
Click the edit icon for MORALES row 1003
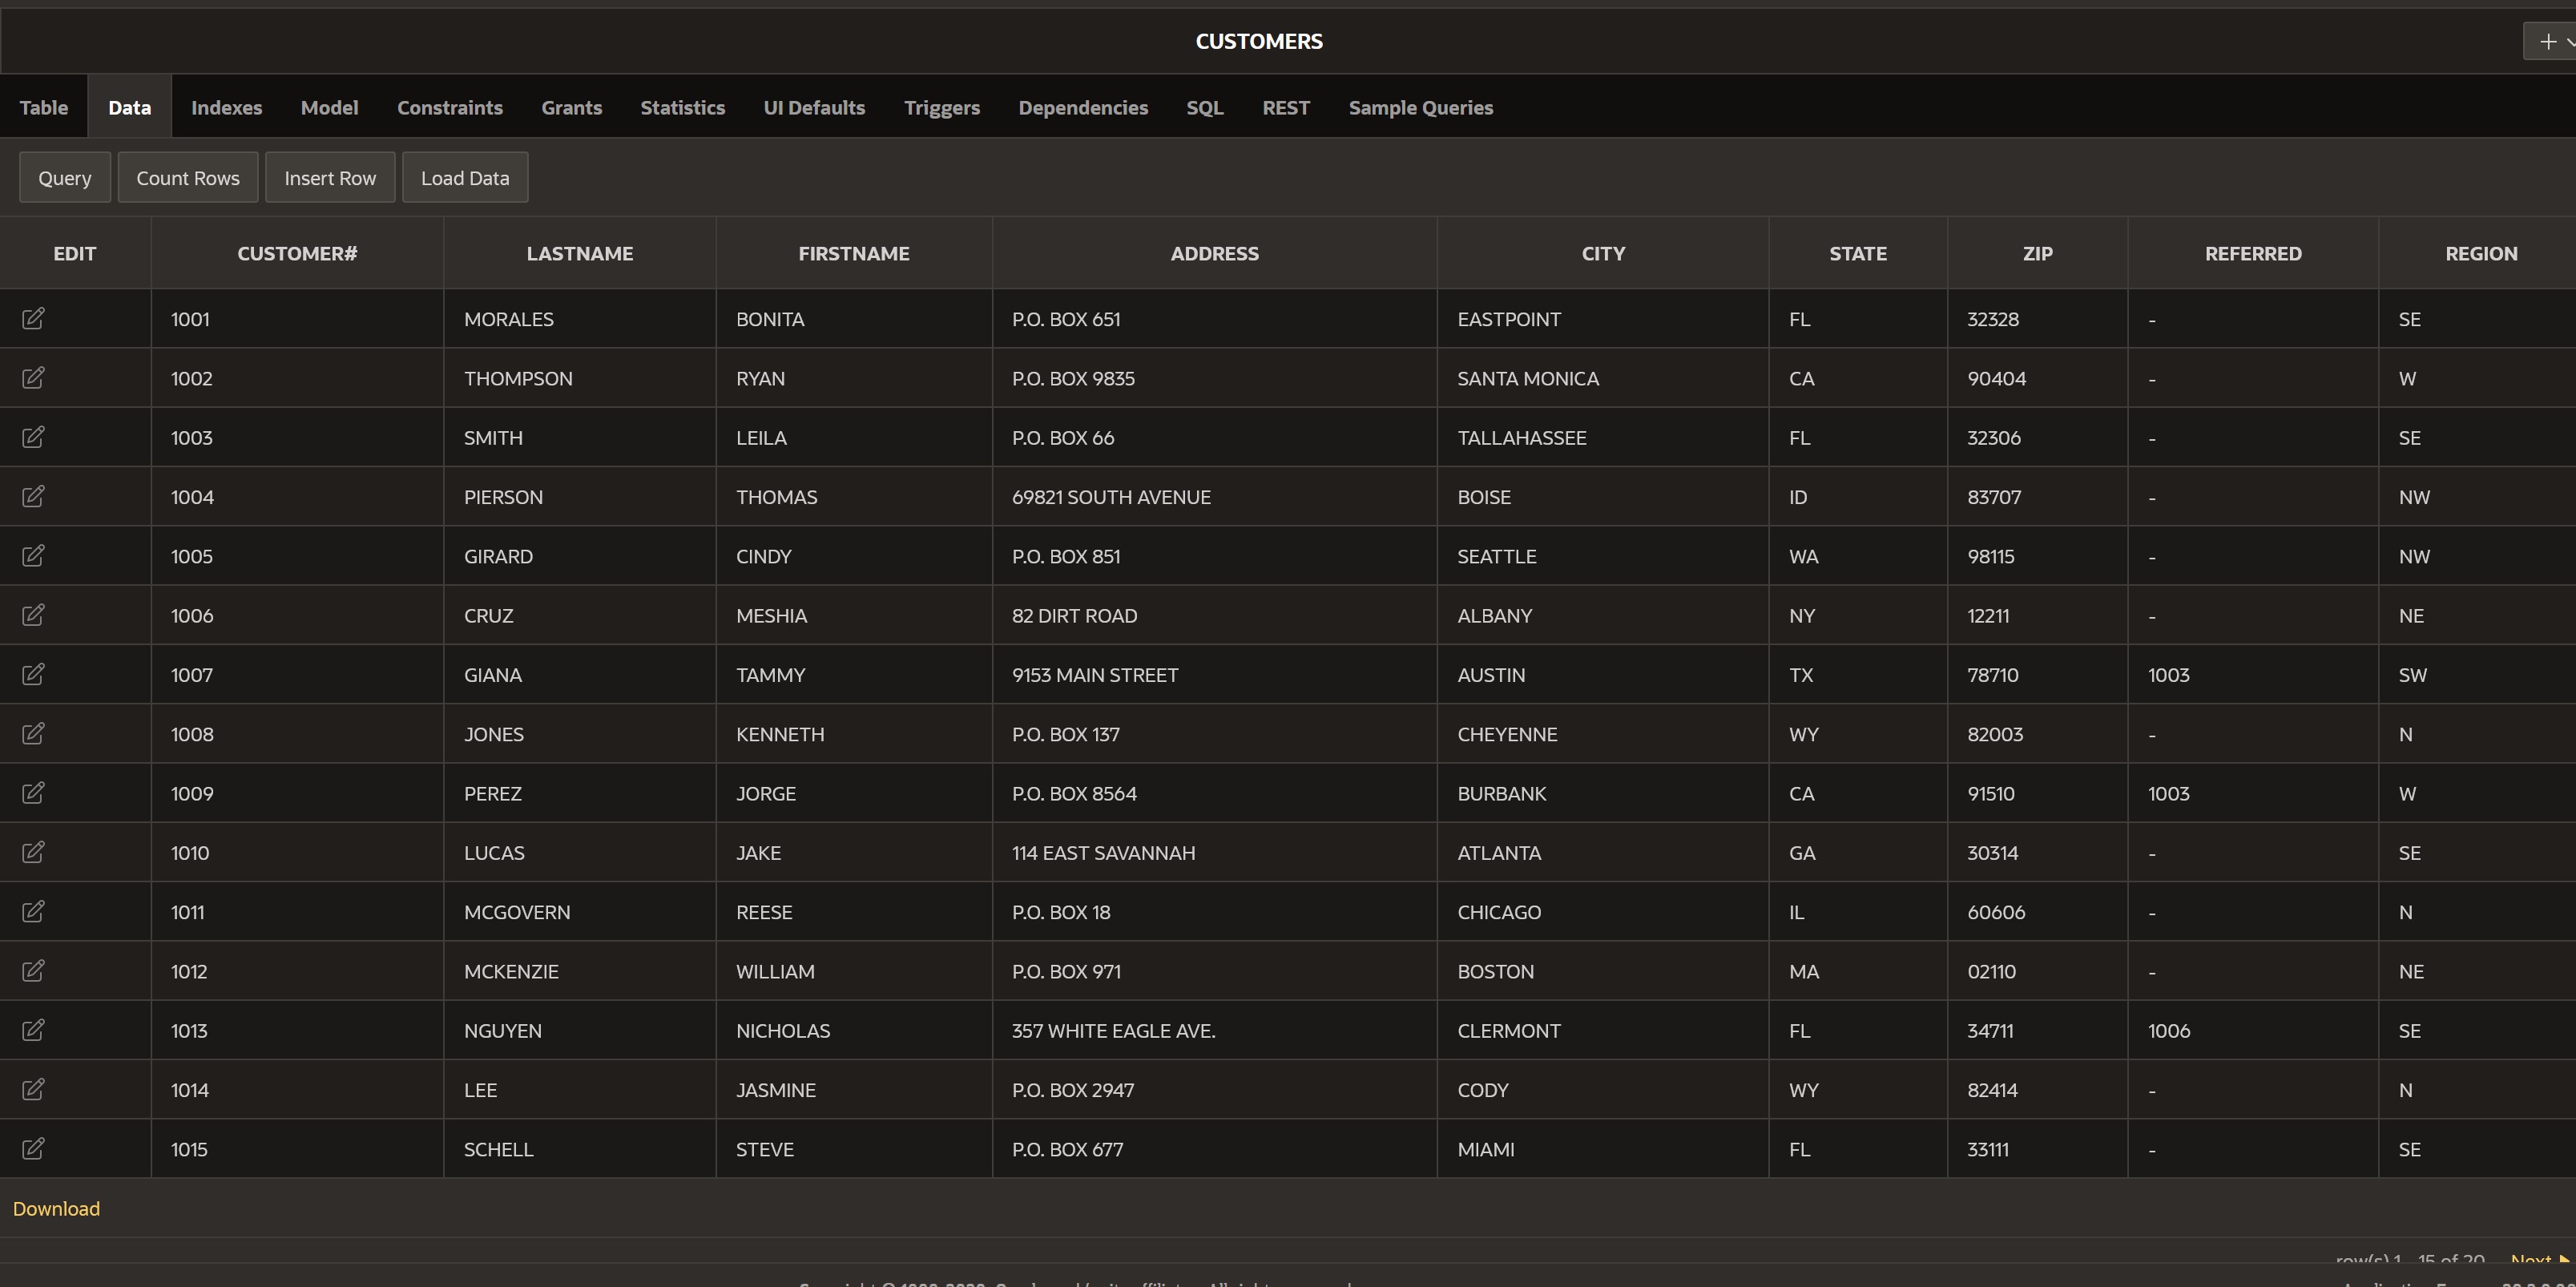pos(33,437)
